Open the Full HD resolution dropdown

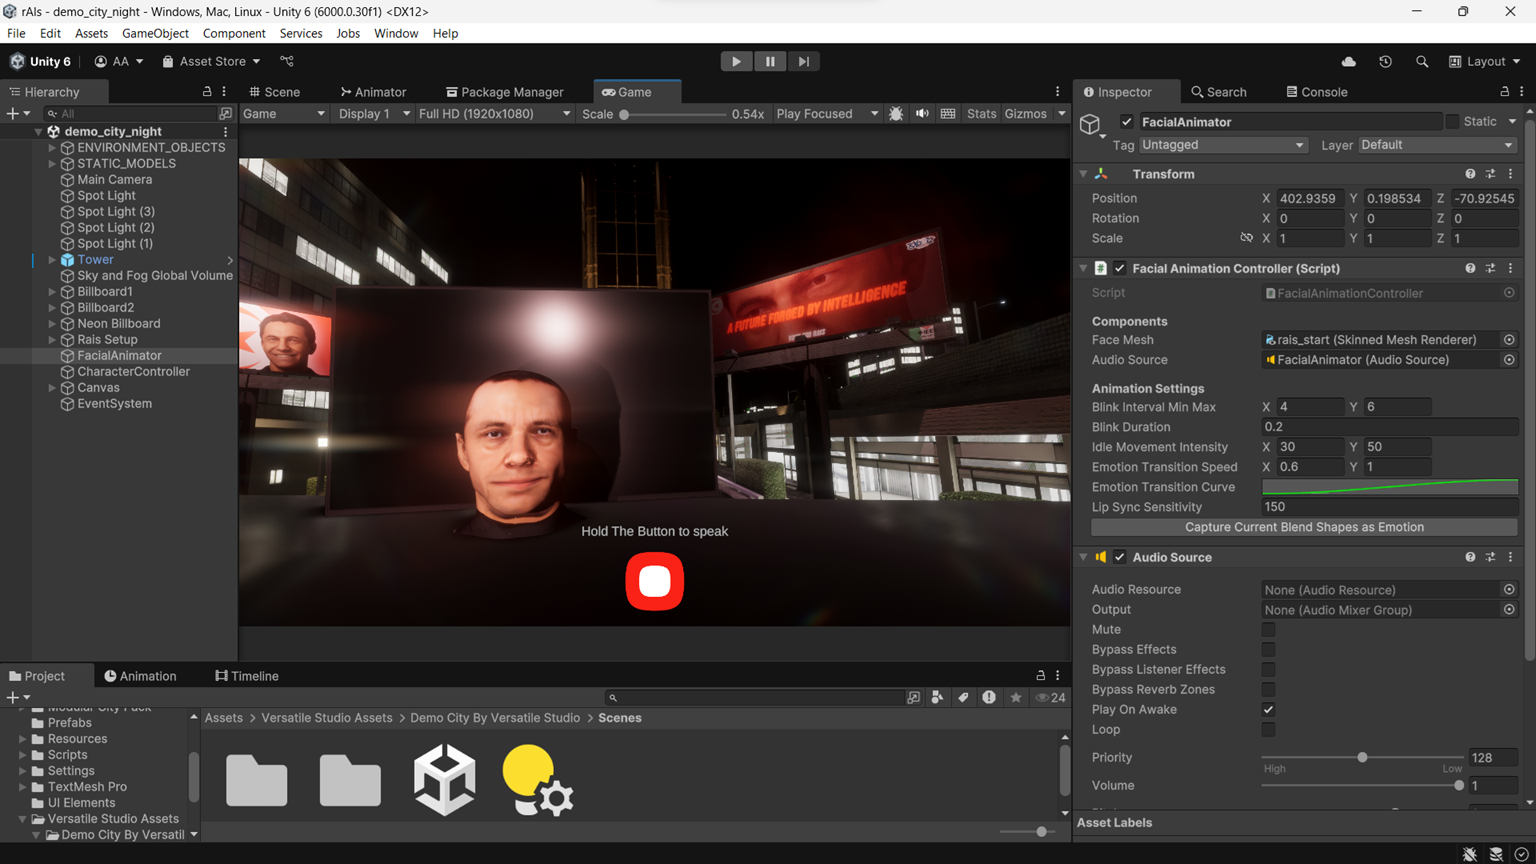pyautogui.click(x=494, y=114)
